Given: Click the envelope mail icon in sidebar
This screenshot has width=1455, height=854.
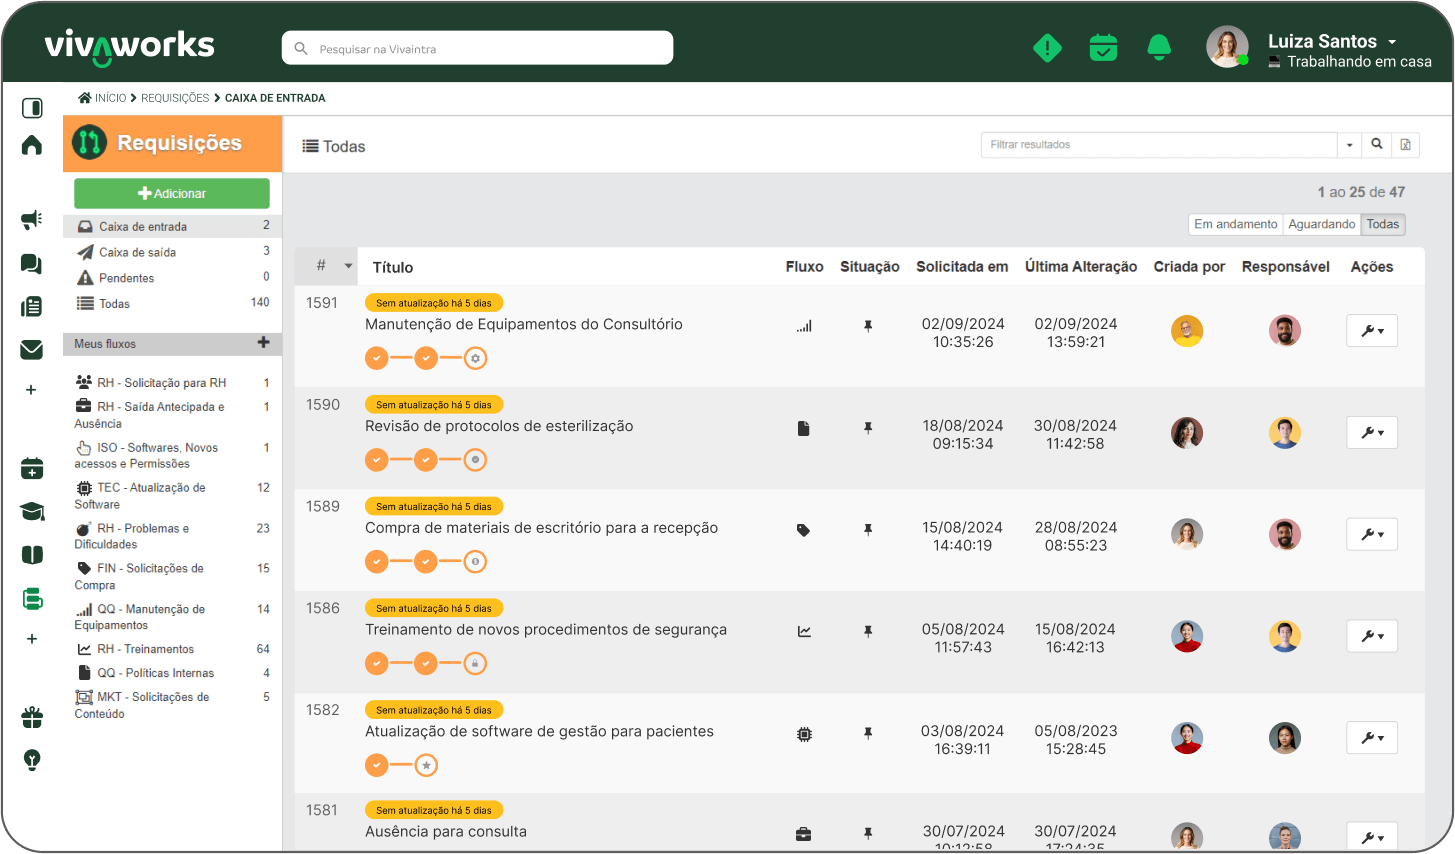Looking at the screenshot, I should (x=32, y=349).
